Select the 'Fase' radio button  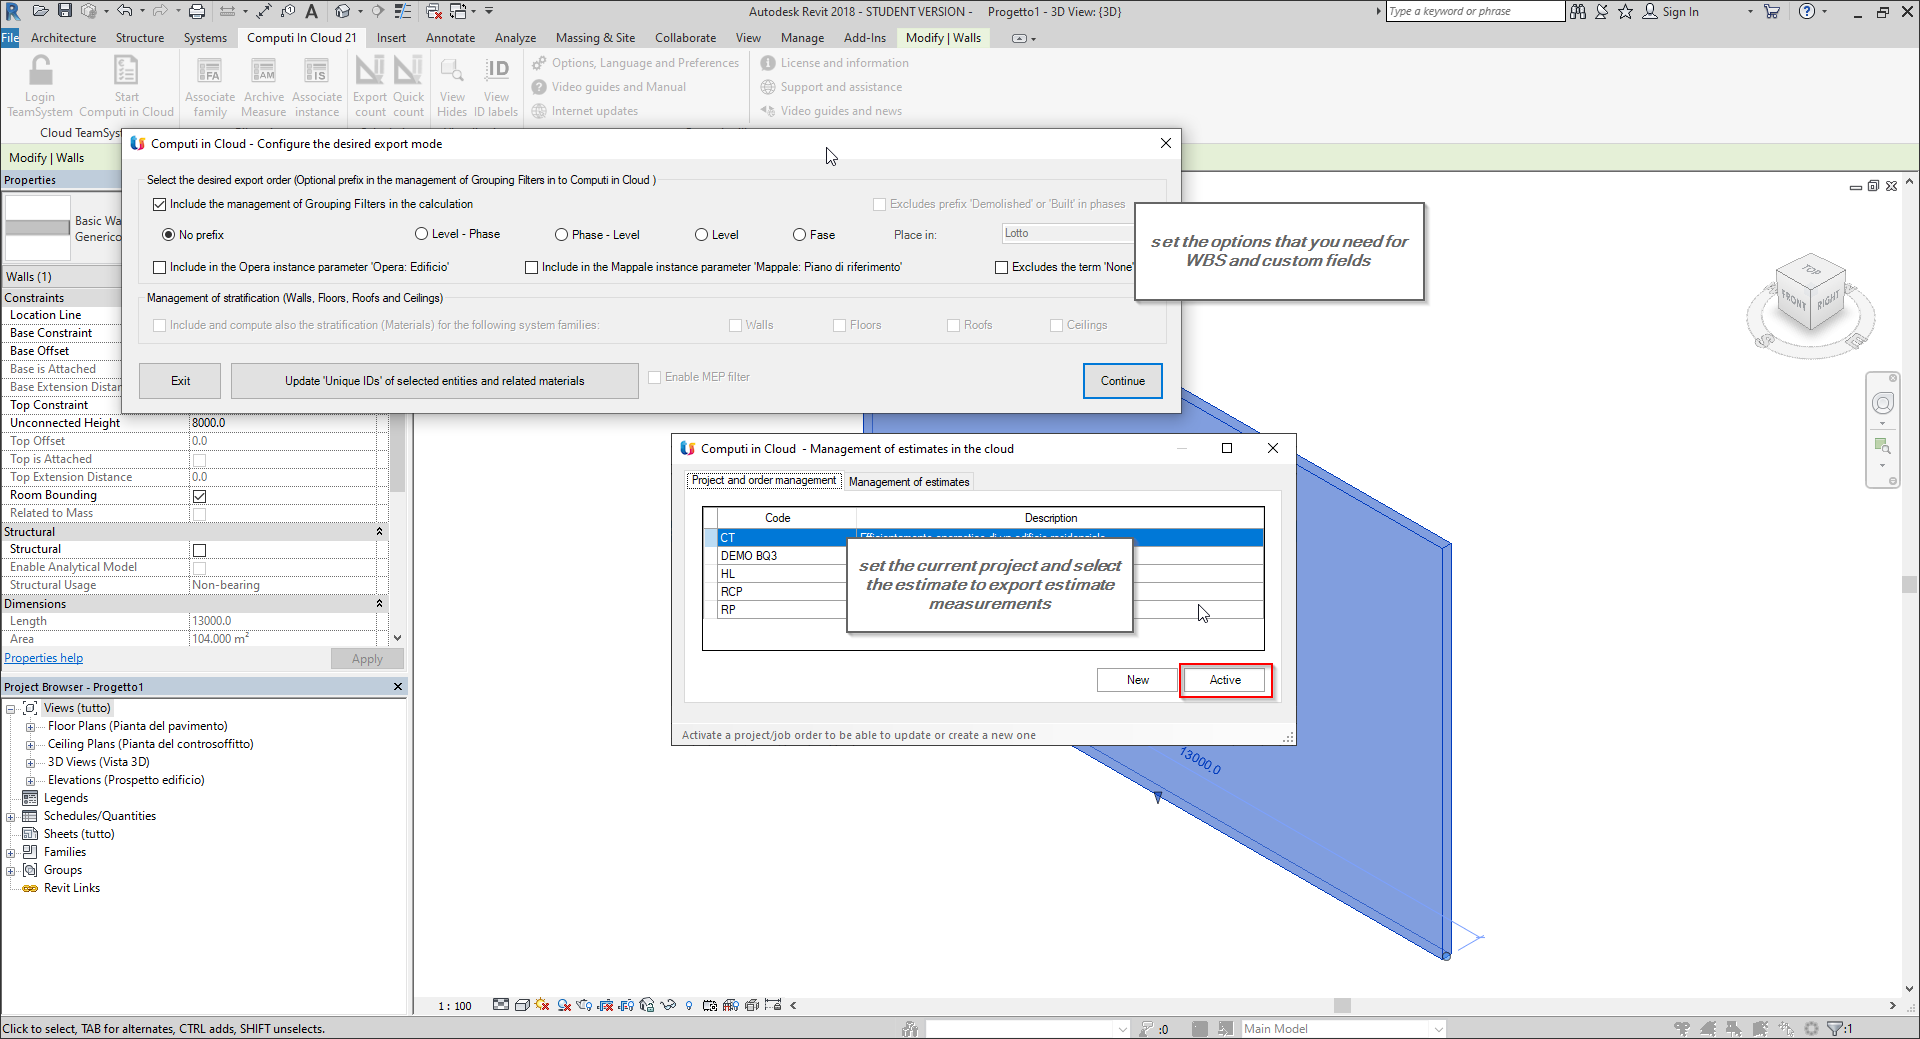[799, 235]
